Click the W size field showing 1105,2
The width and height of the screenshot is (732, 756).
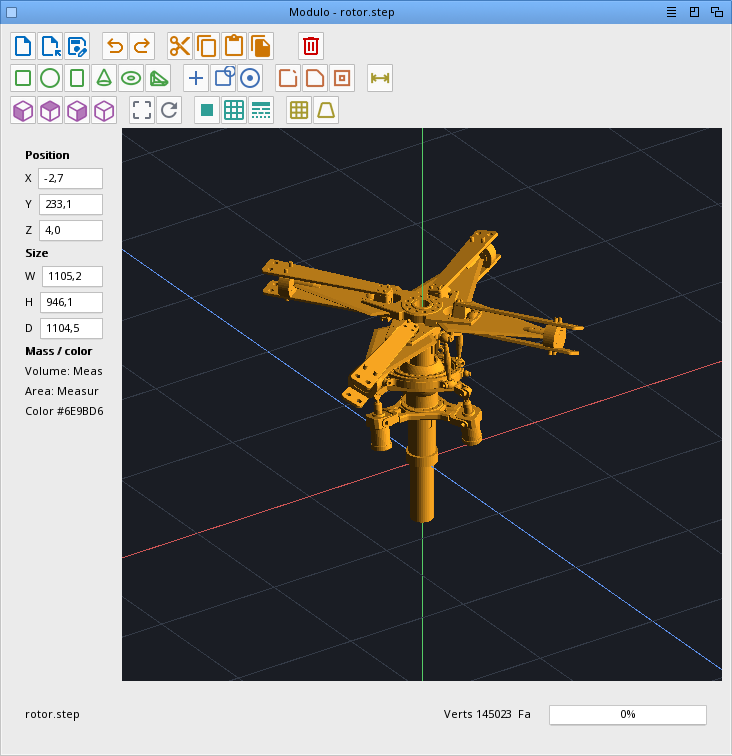[72, 276]
